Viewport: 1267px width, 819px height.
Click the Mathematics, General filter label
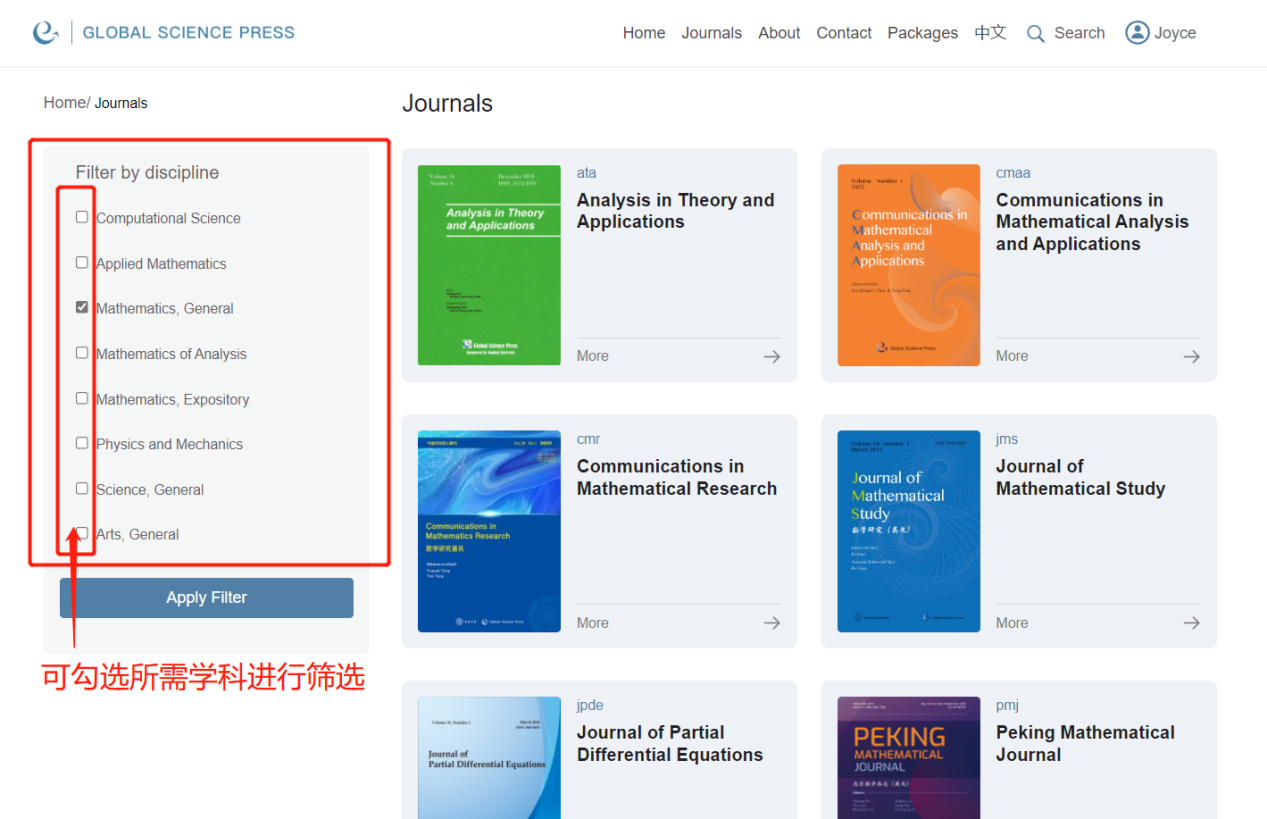(x=165, y=309)
